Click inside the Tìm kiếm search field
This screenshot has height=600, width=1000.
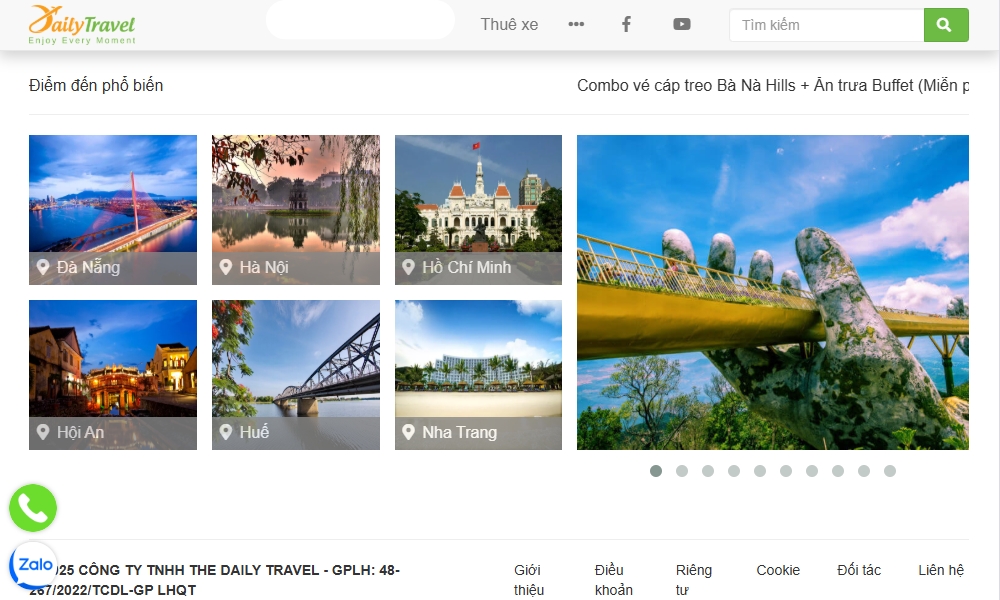826,25
